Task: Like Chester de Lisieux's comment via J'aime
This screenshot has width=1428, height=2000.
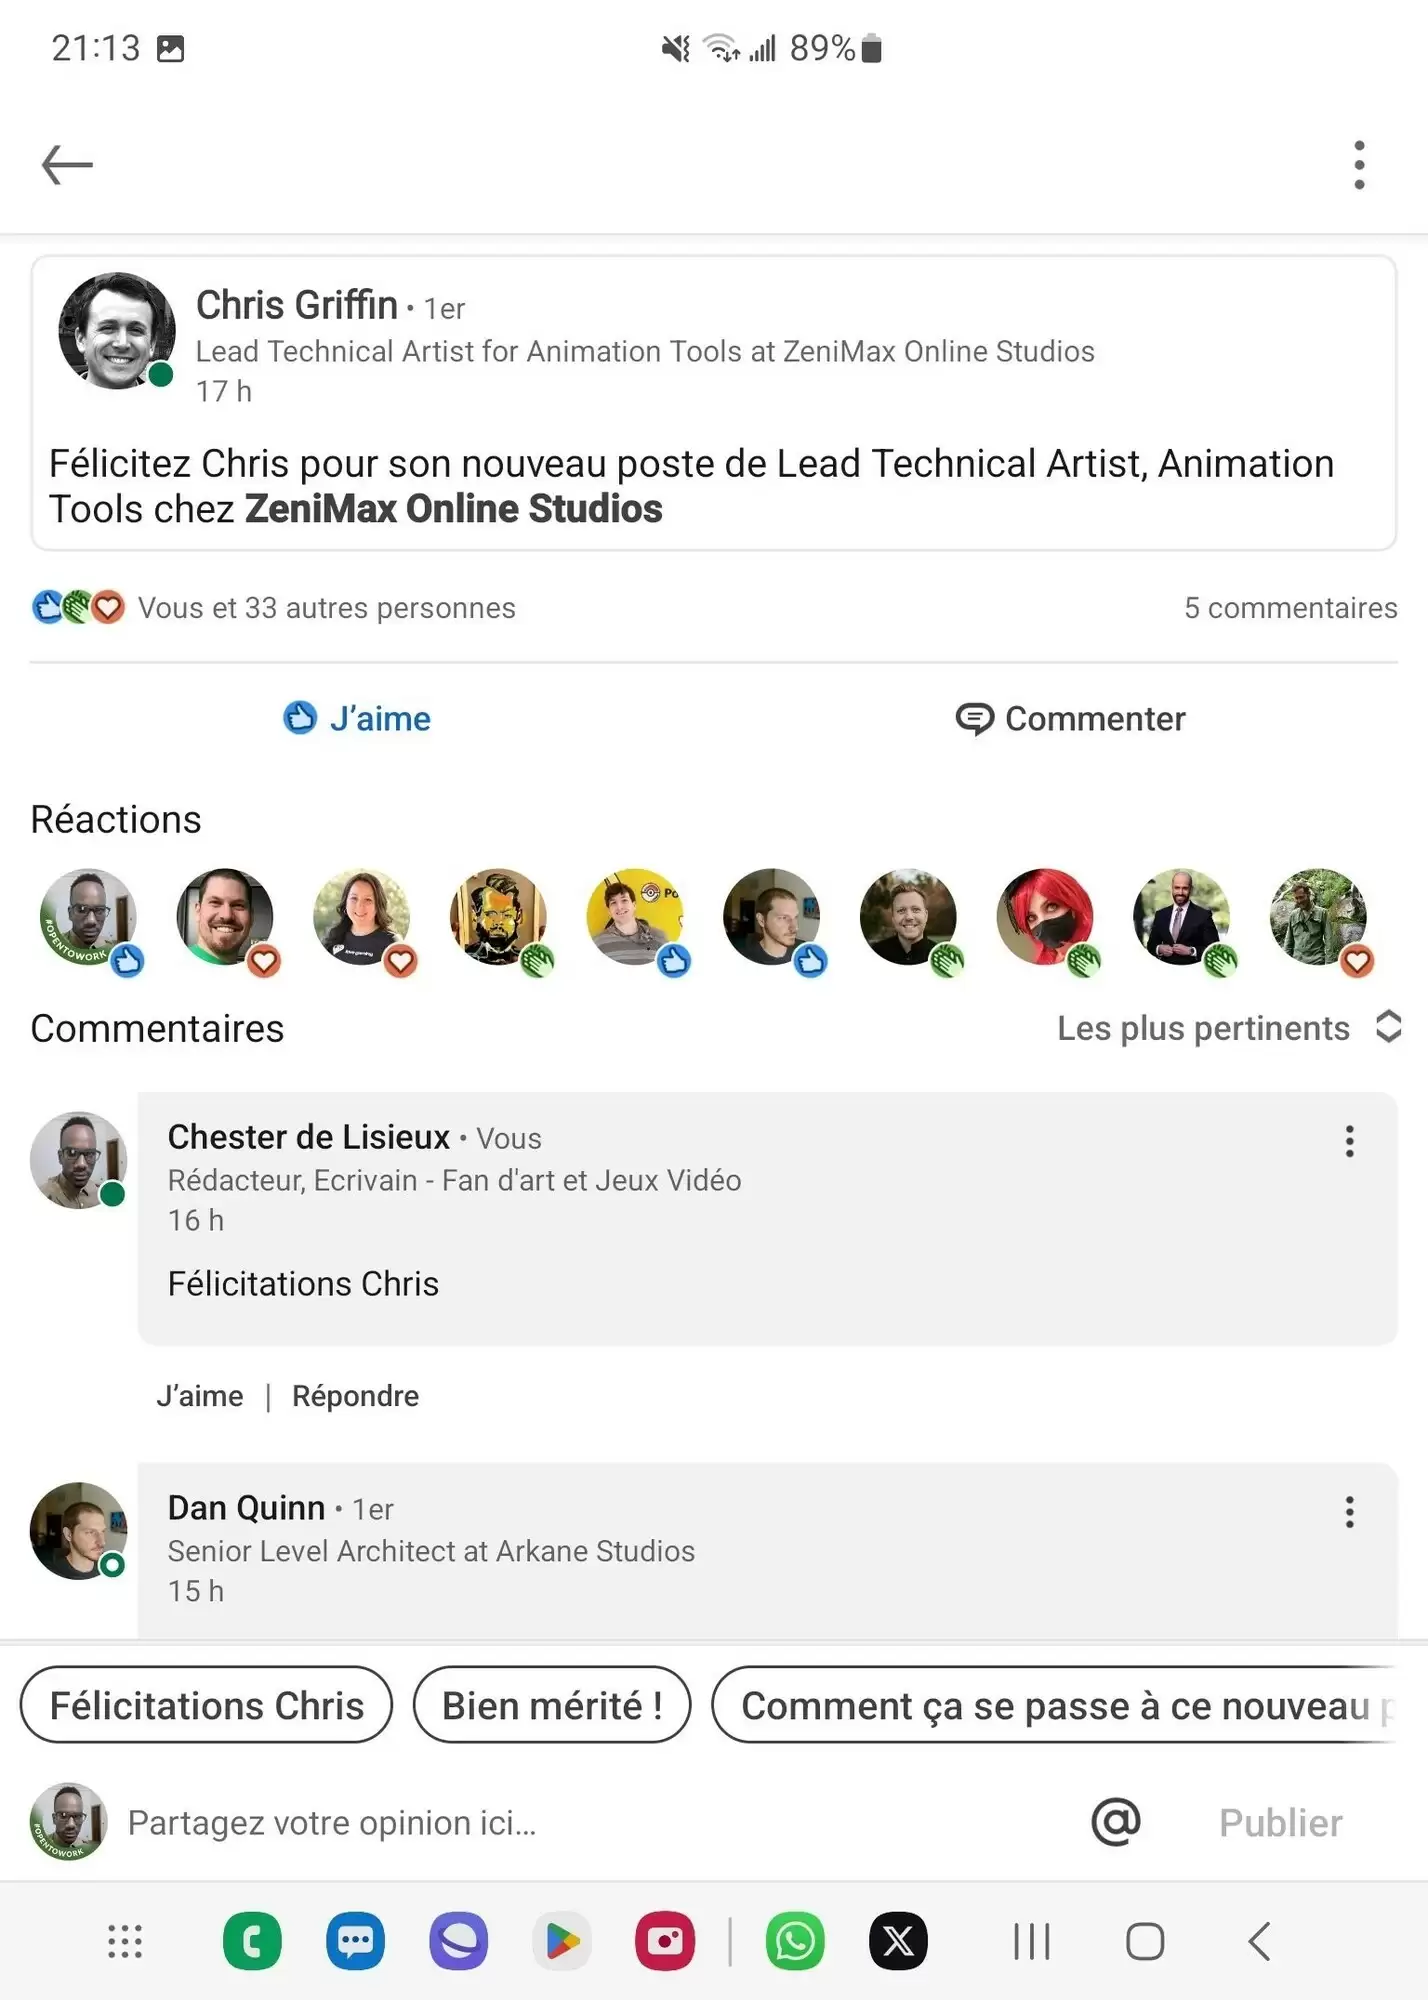Action: (x=200, y=1396)
